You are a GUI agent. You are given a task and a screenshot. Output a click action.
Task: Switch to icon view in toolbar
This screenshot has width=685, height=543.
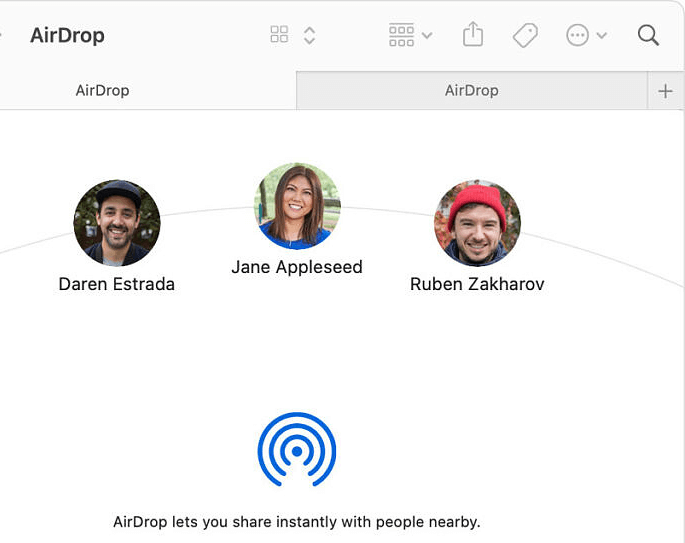coord(279,35)
